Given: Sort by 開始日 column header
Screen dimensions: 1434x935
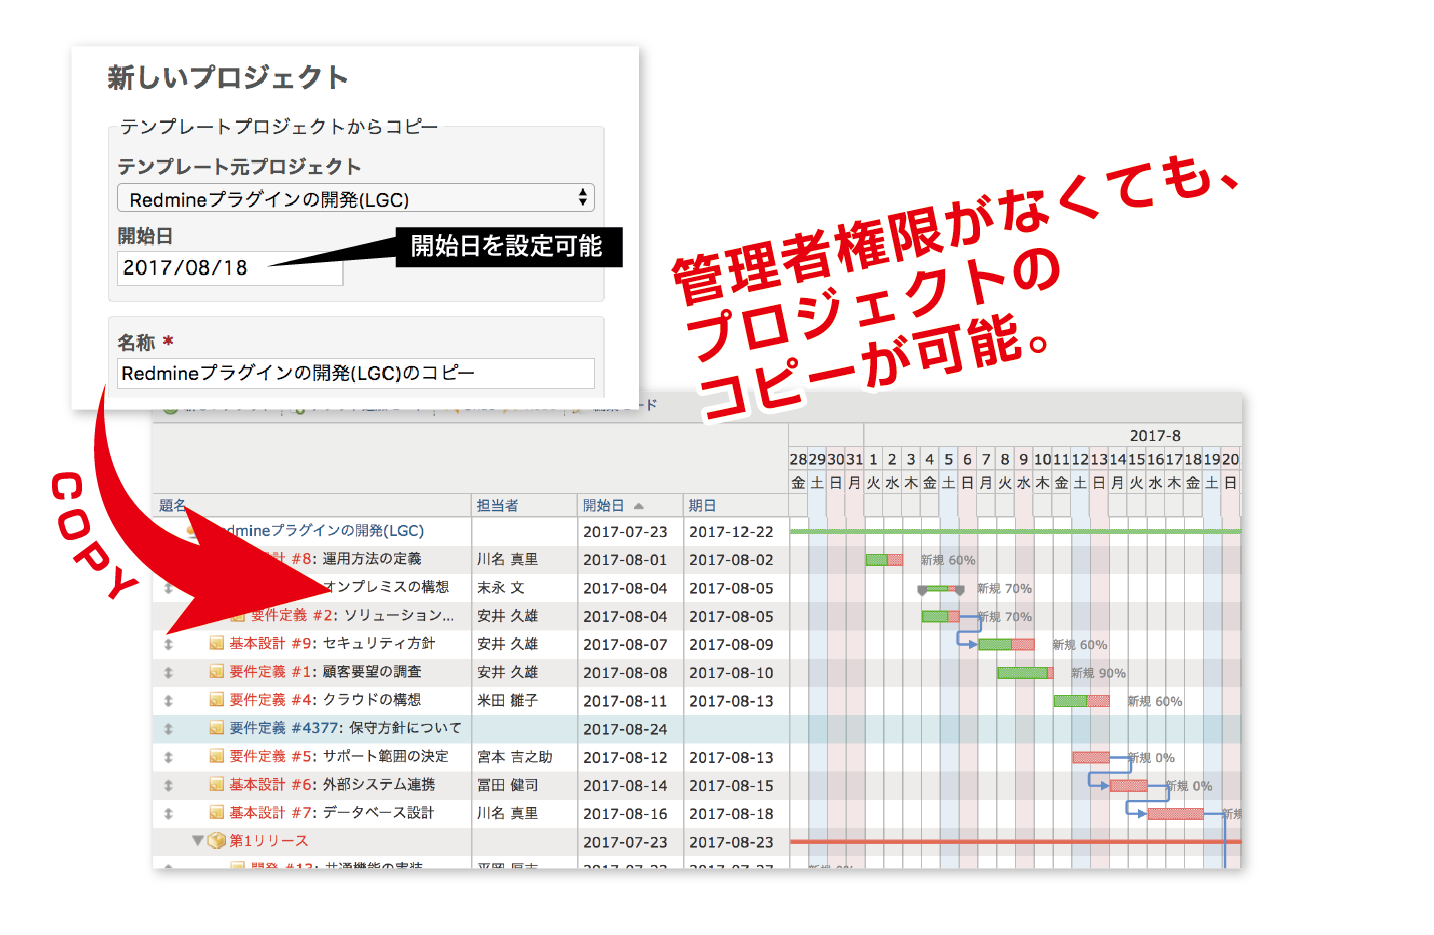Looking at the screenshot, I should tap(603, 506).
